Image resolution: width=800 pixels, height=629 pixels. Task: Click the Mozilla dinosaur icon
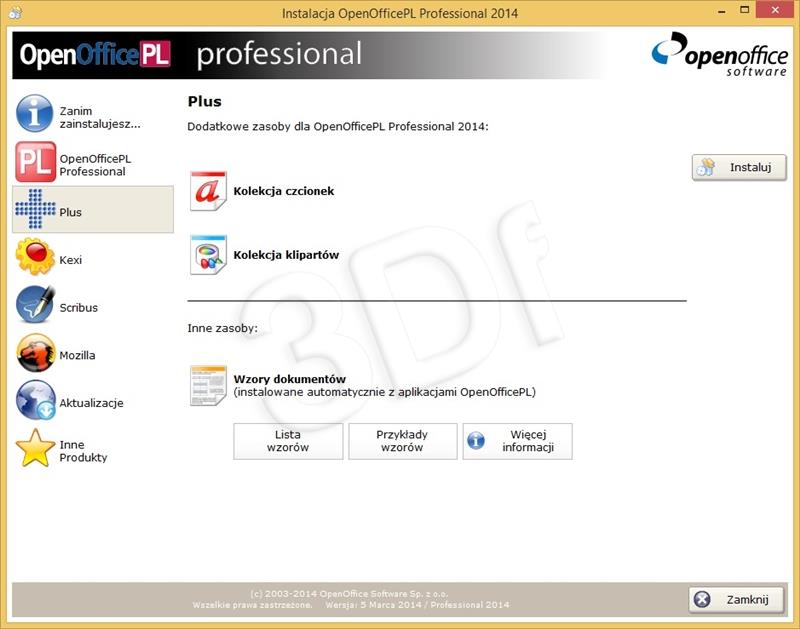pyautogui.click(x=35, y=353)
